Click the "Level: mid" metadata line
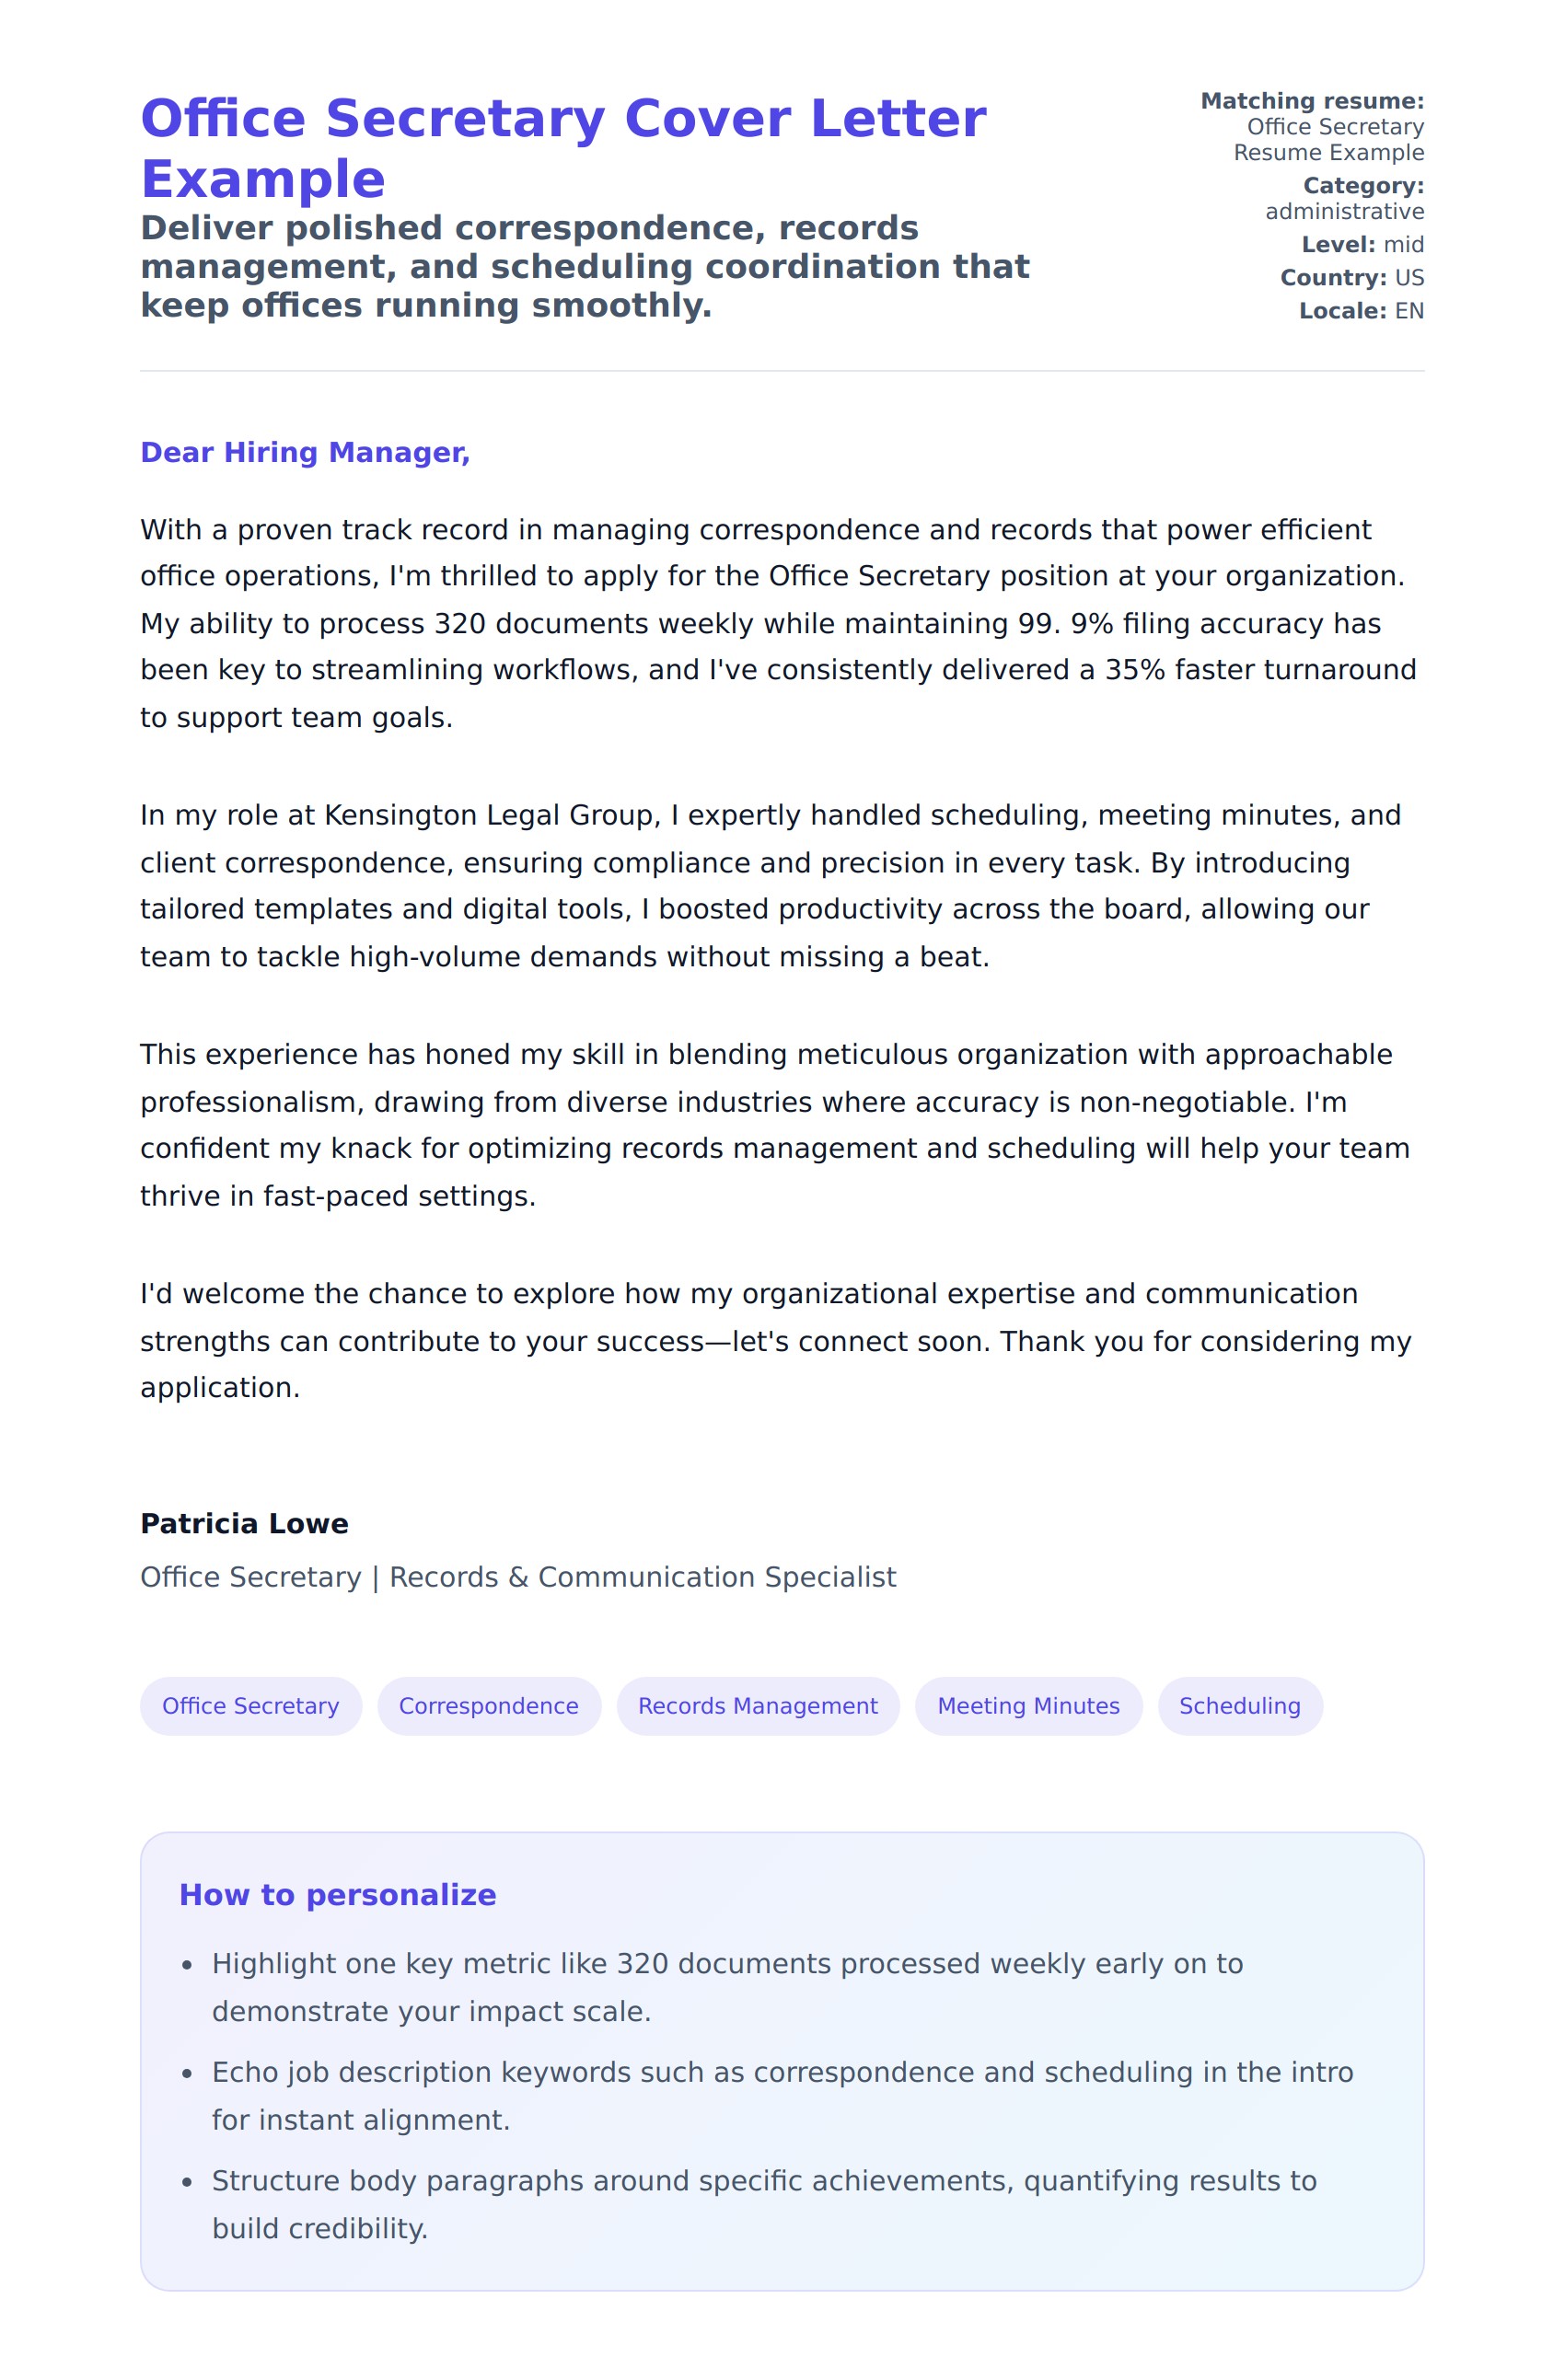The image size is (1565, 2380). (x=1362, y=245)
